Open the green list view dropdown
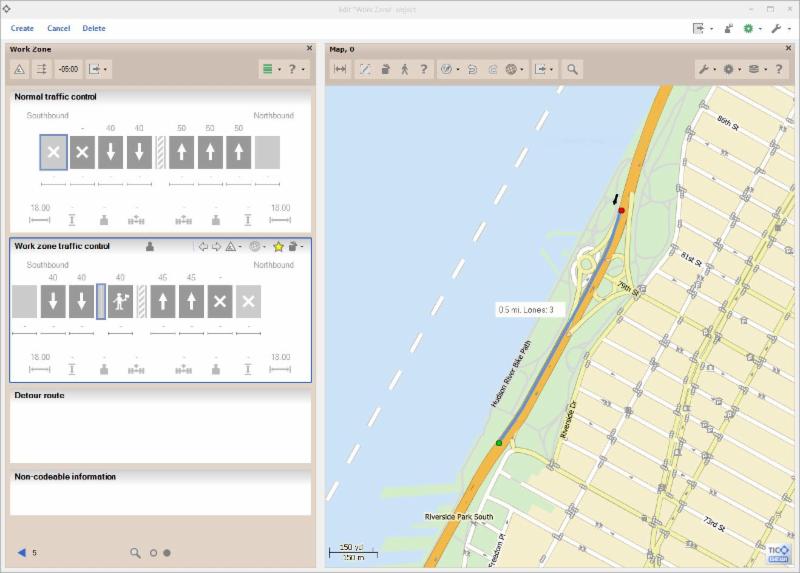Image resolution: width=800 pixels, height=573 pixels. [x=270, y=70]
